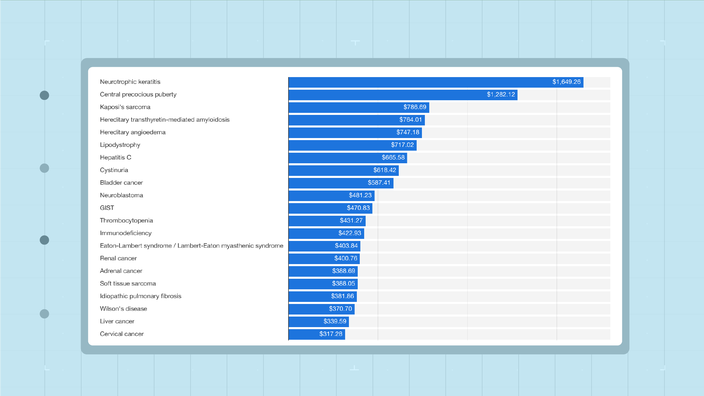The width and height of the screenshot is (704, 396).
Task: Click the Neurotrophic keratitis label
Action: point(130,82)
